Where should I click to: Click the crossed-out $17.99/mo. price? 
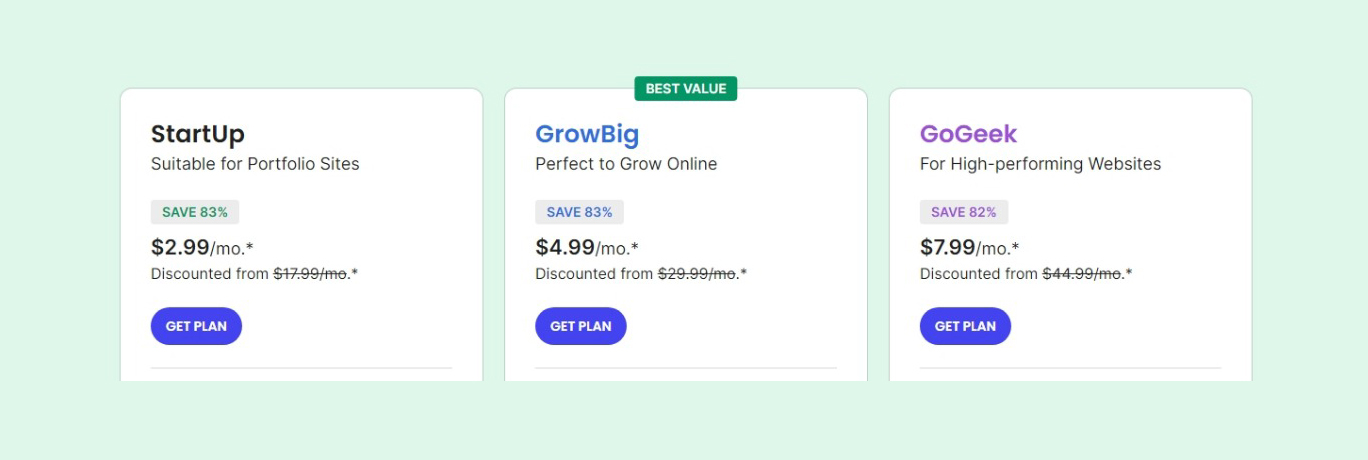coord(312,274)
